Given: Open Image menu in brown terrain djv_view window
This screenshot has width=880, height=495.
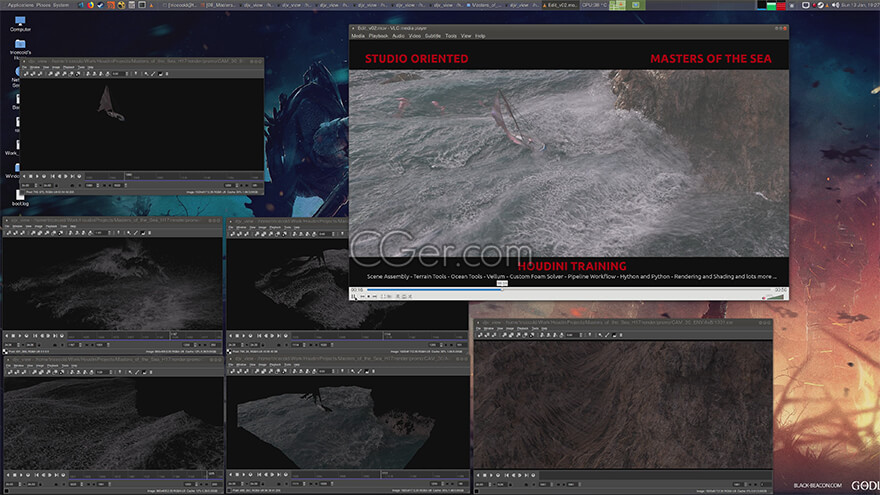Looking at the screenshot, I should 510,328.
